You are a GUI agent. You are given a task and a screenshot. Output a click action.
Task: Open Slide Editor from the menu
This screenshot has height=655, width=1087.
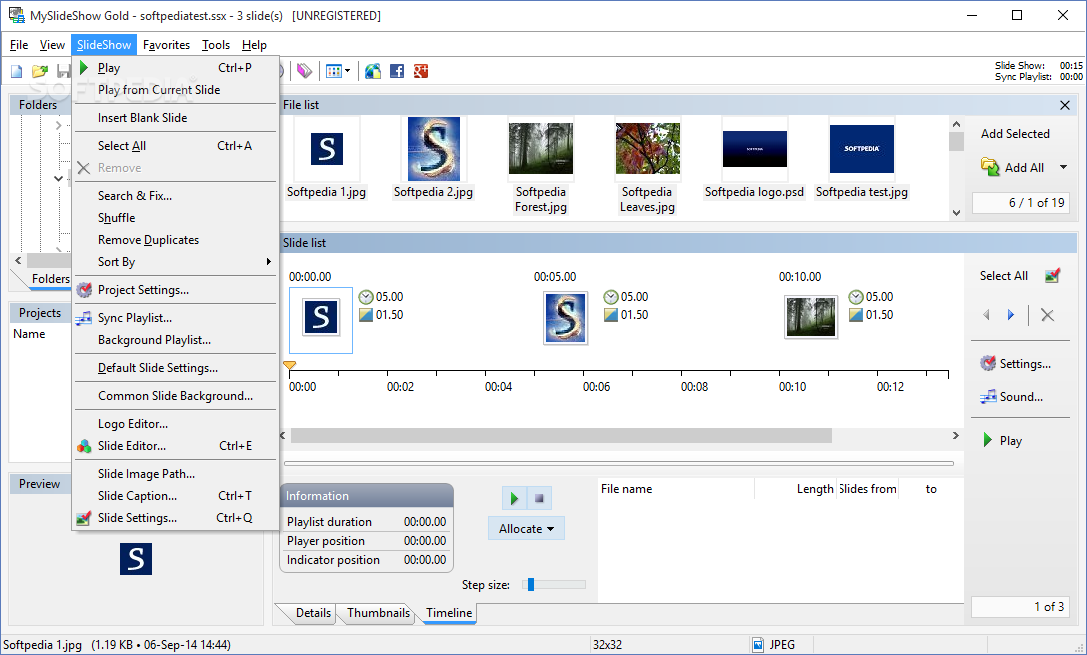(175, 446)
